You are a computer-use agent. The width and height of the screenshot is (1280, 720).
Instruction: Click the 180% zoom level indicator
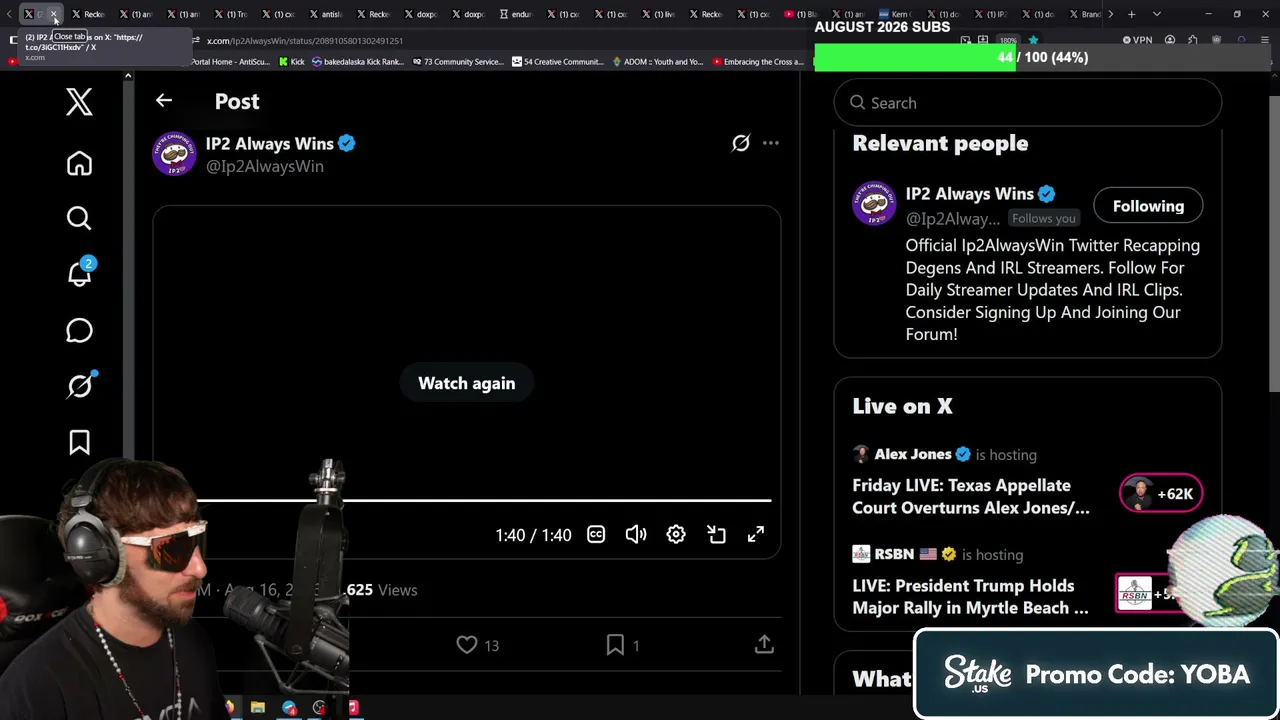(1008, 40)
